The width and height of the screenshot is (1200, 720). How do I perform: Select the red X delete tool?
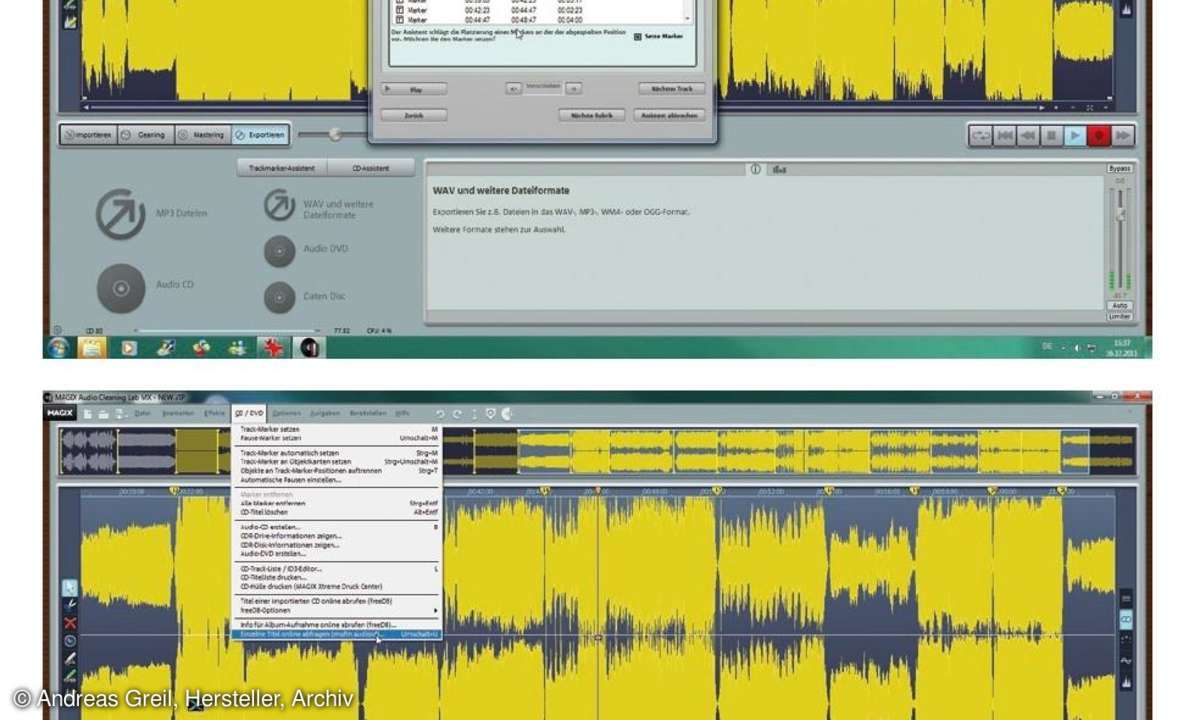[70, 623]
